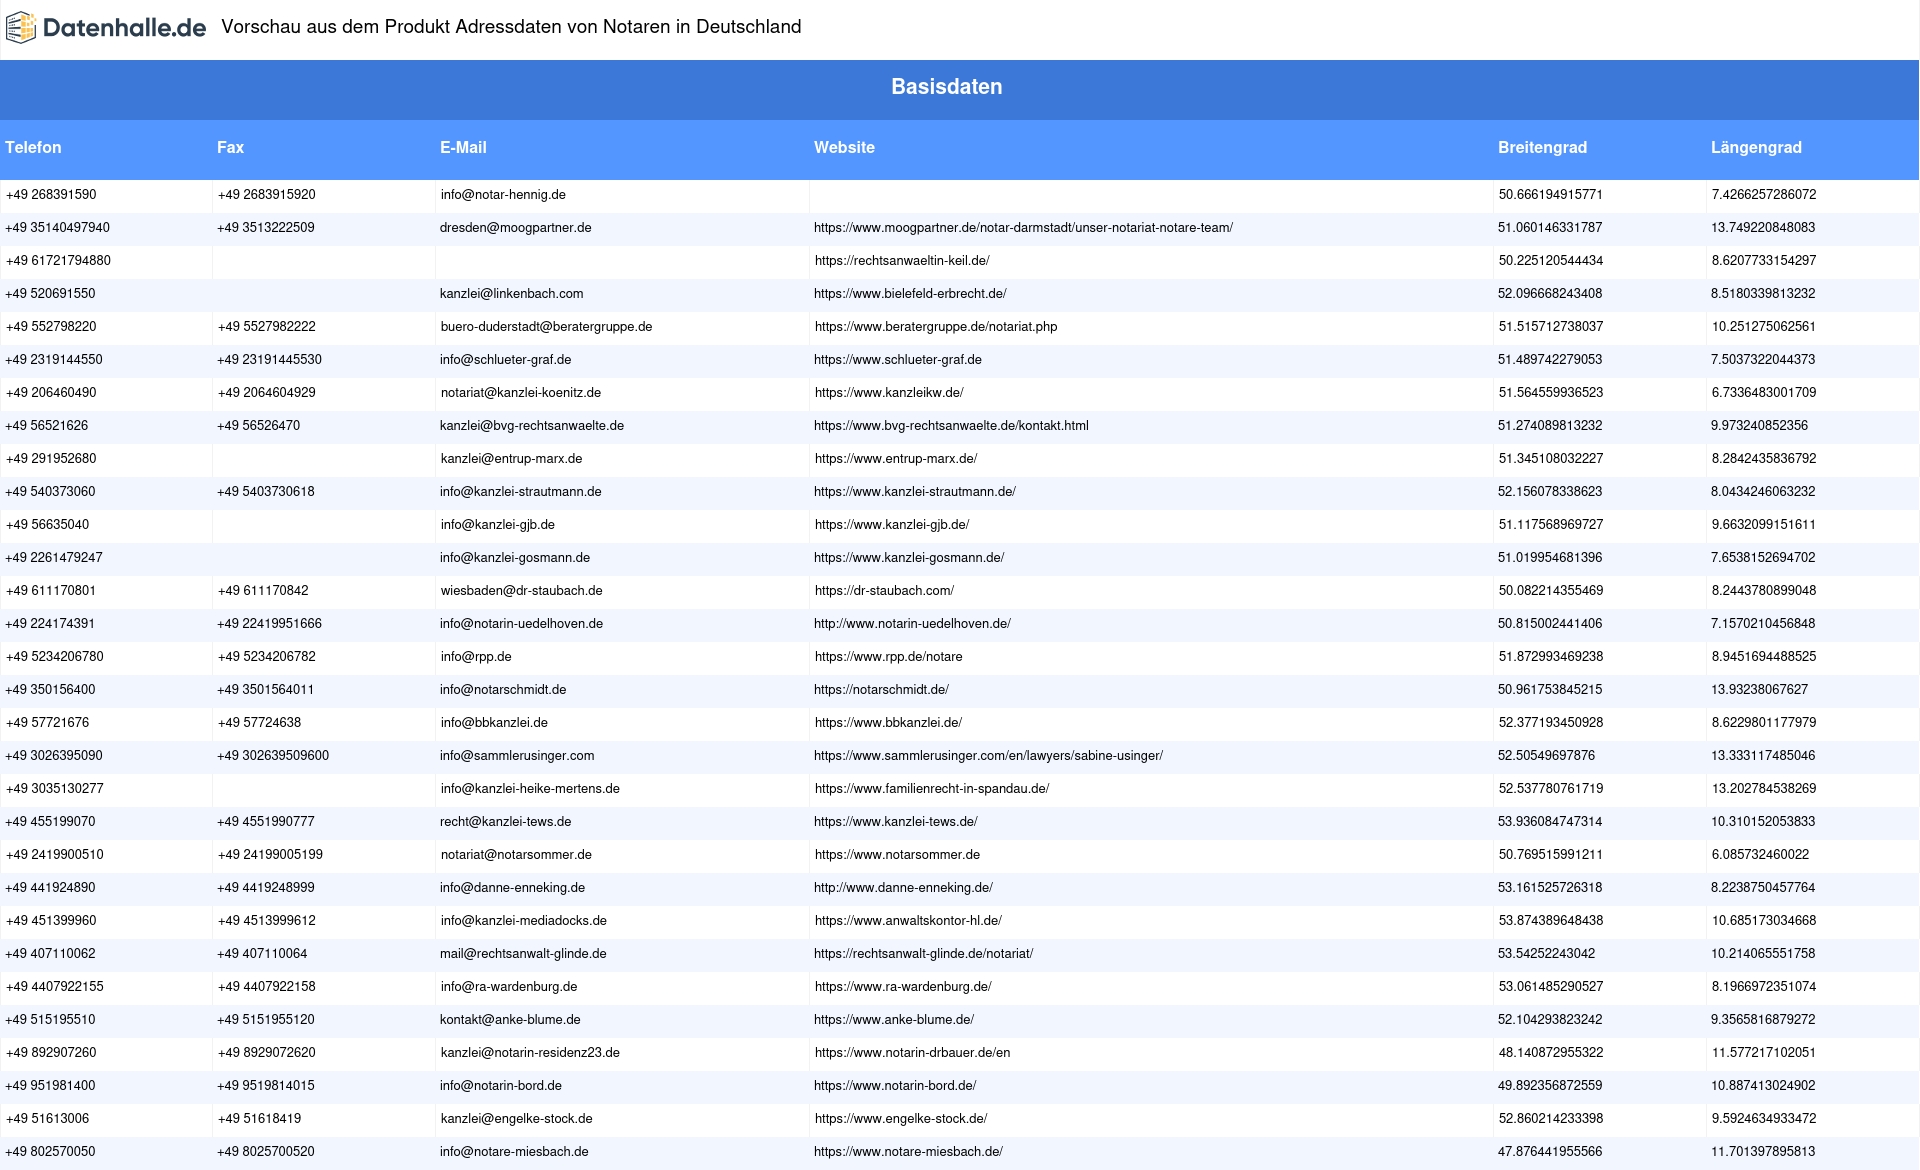Select email recht@kanzlei-tews.de
The height and width of the screenshot is (1170, 1920).
[505, 822]
